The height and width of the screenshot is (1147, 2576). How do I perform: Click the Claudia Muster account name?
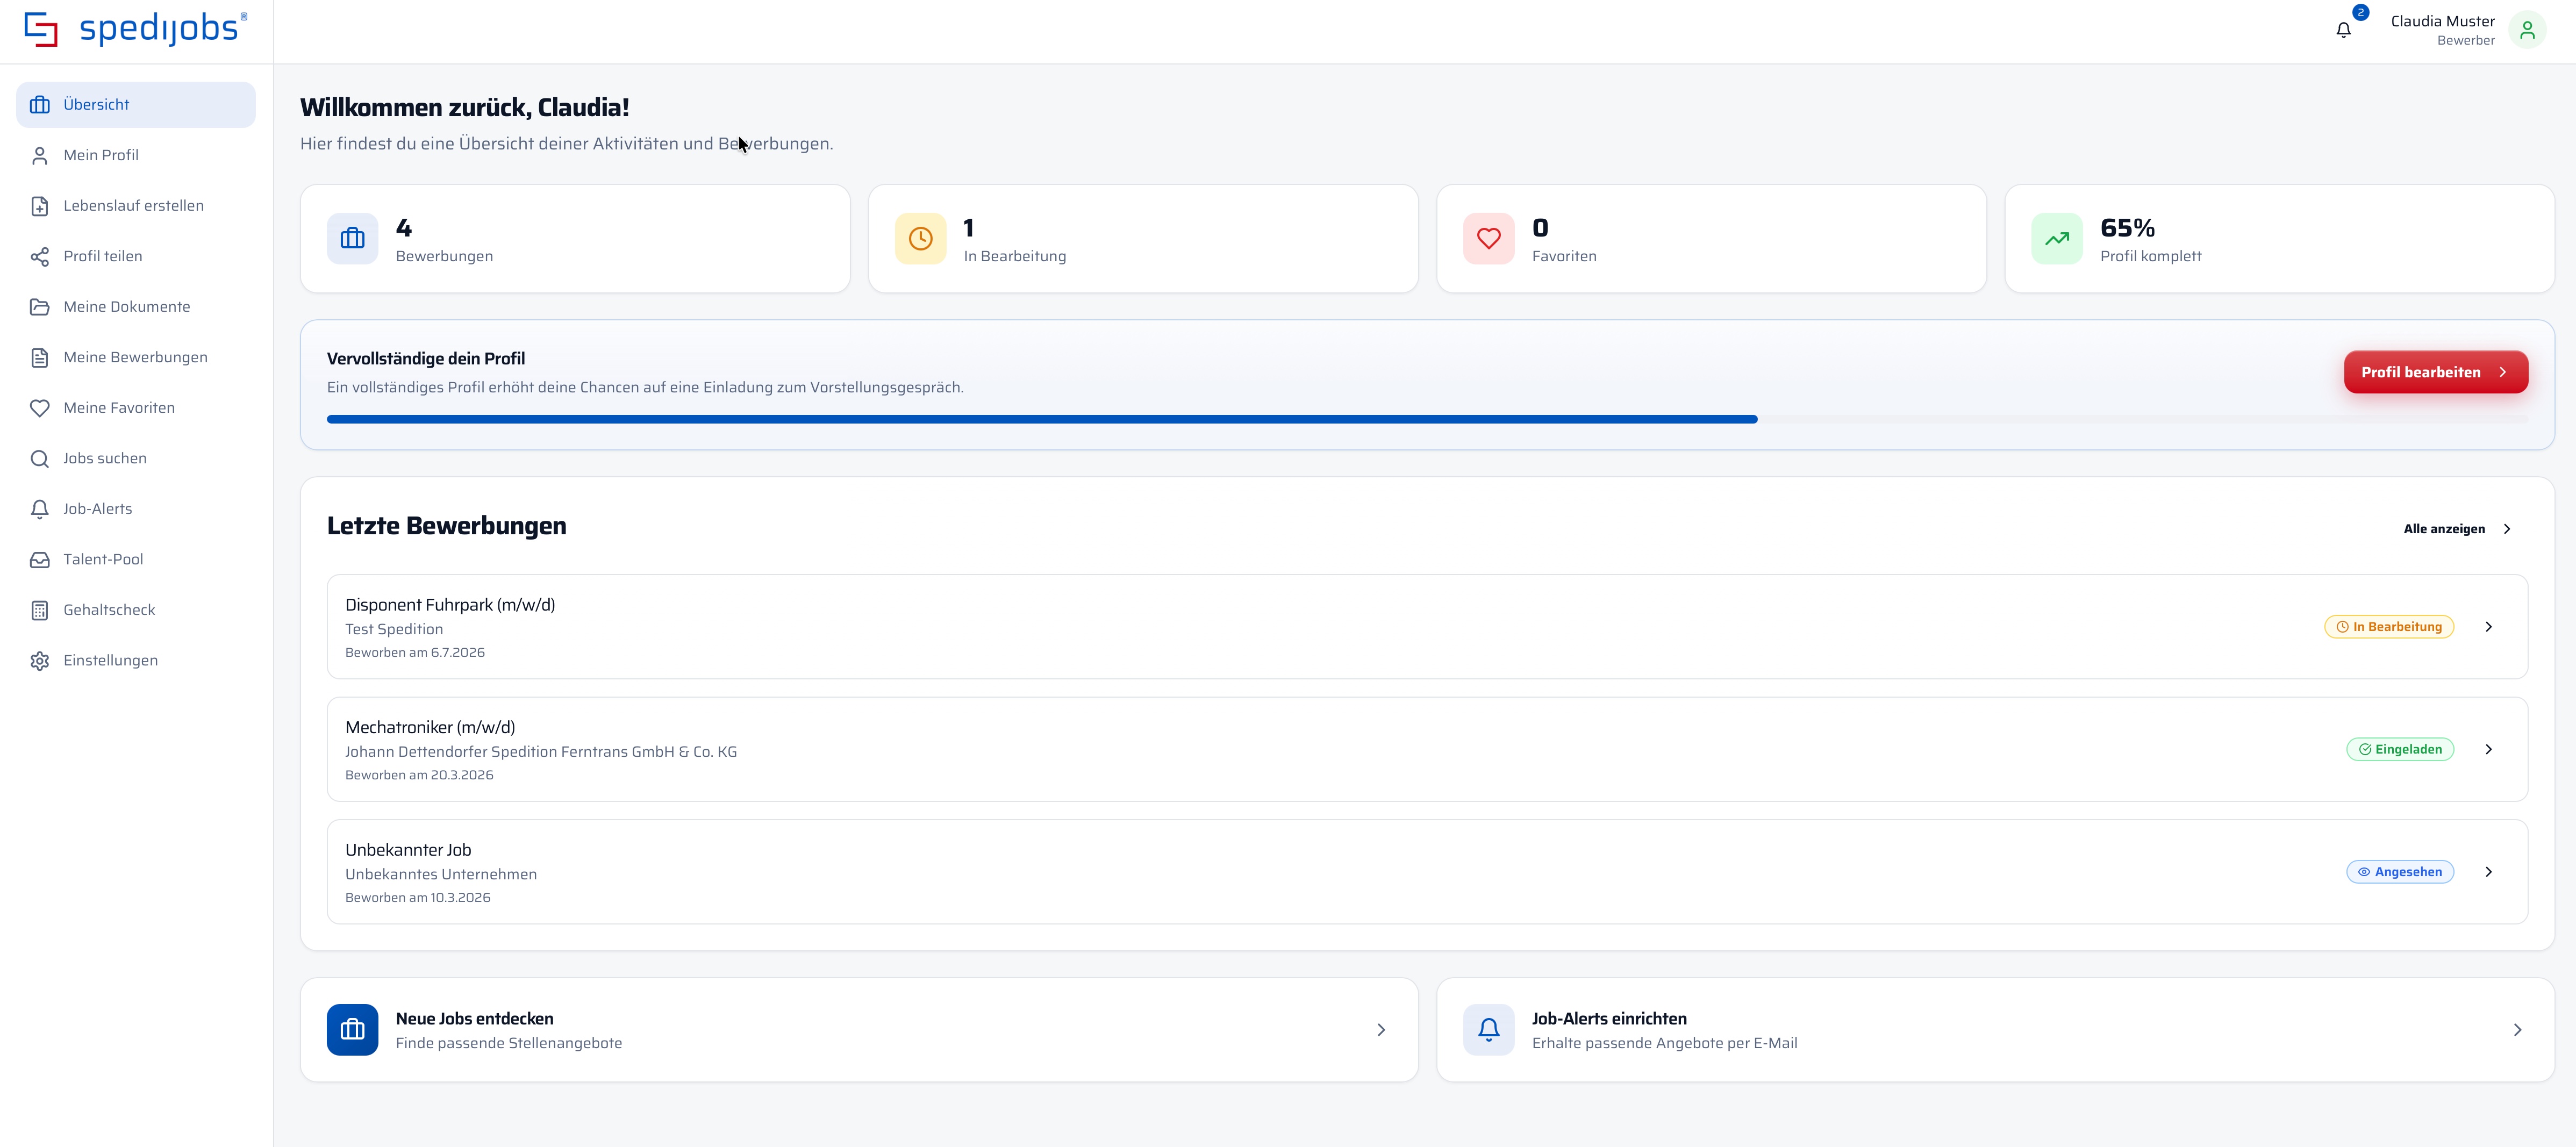click(2442, 21)
